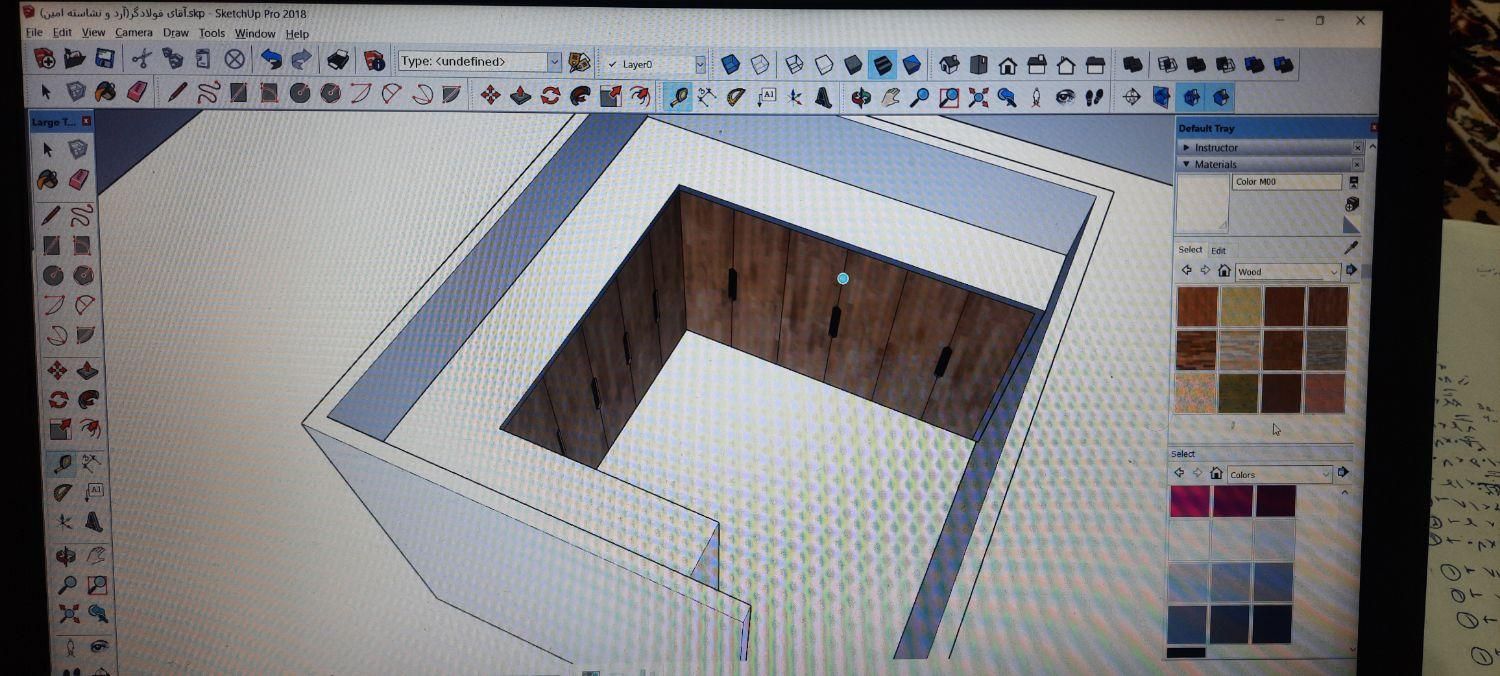Click home button beside Wood dropdown
This screenshot has width=1500, height=676.
click(x=1224, y=271)
